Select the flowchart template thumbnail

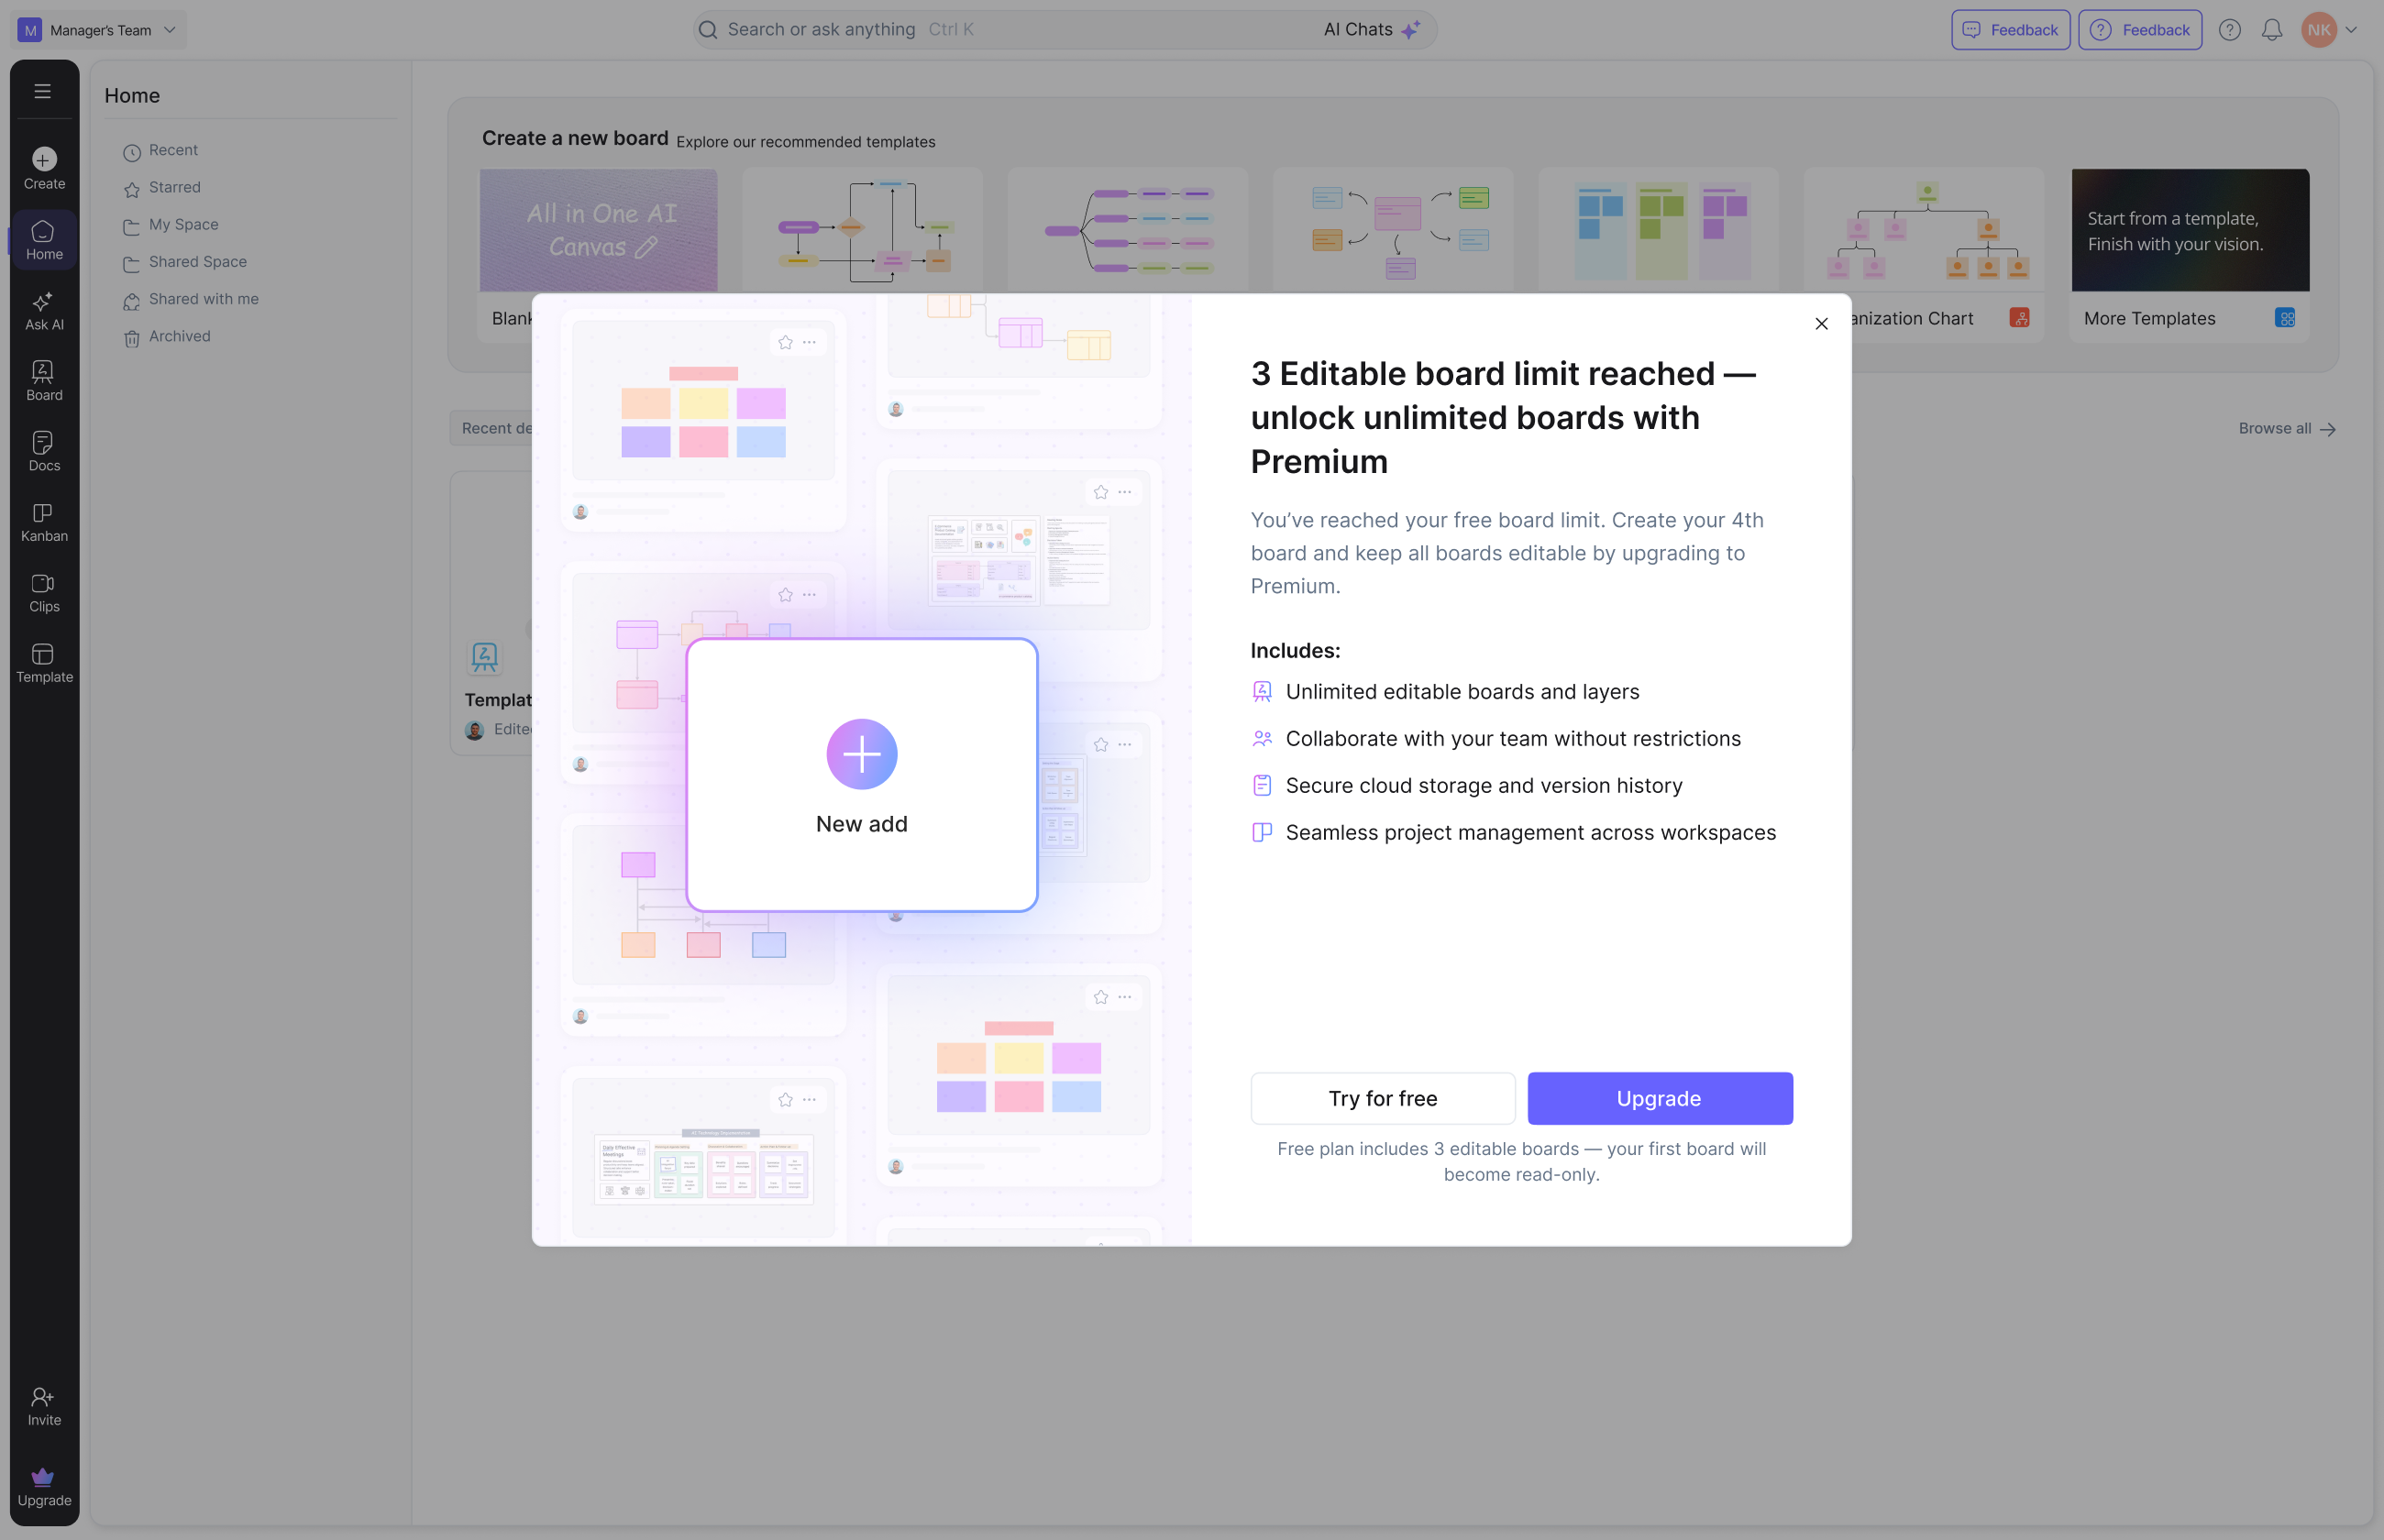coord(862,230)
